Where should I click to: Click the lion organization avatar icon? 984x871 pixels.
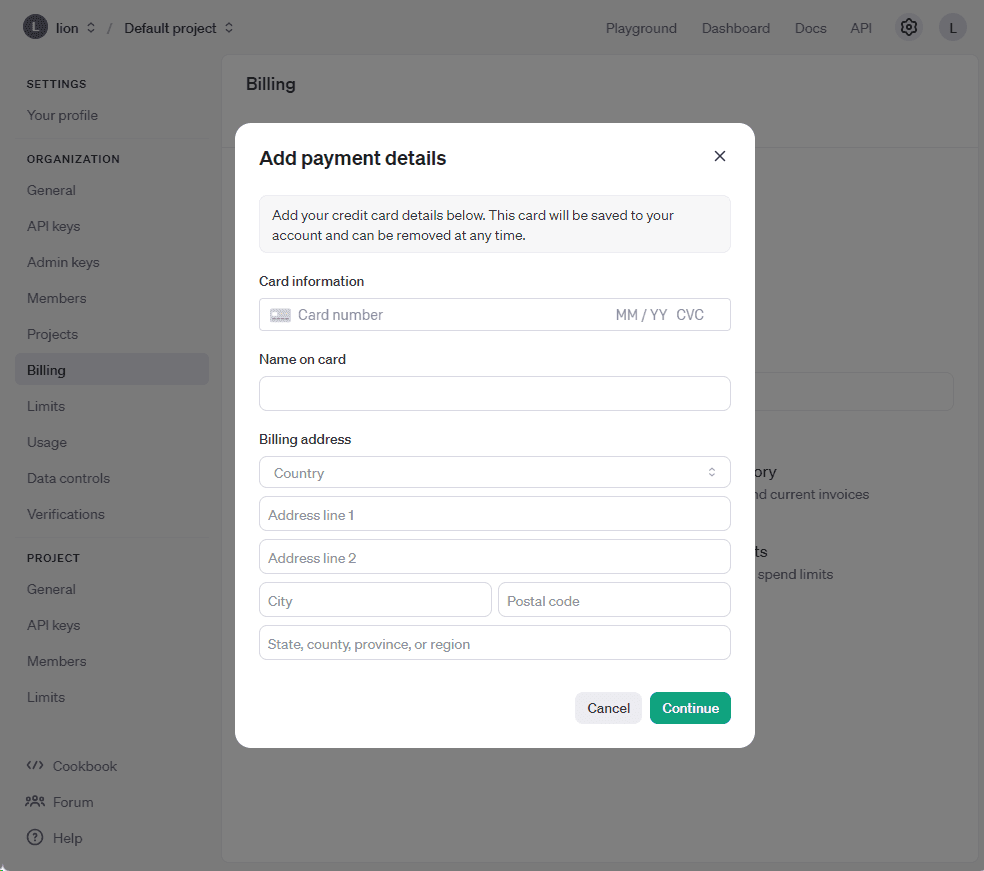coord(35,28)
